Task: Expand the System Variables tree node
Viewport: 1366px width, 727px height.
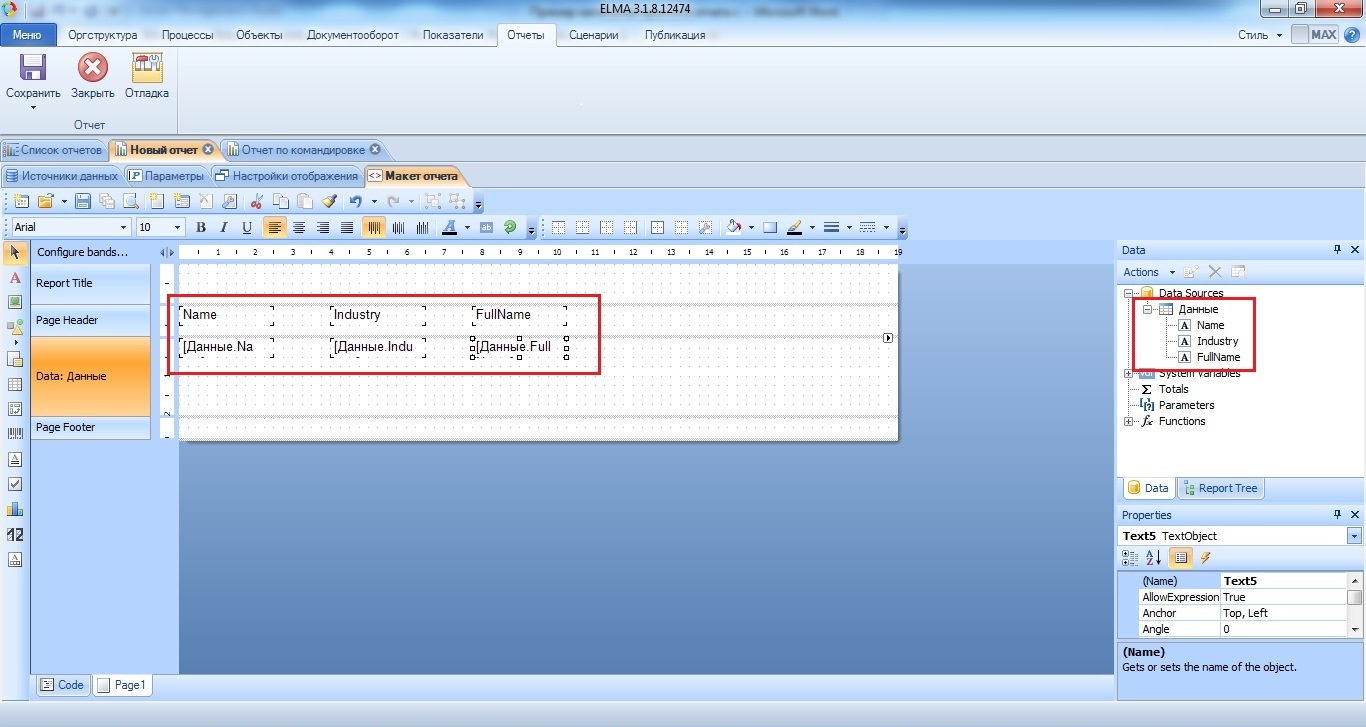Action: pos(1129,373)
